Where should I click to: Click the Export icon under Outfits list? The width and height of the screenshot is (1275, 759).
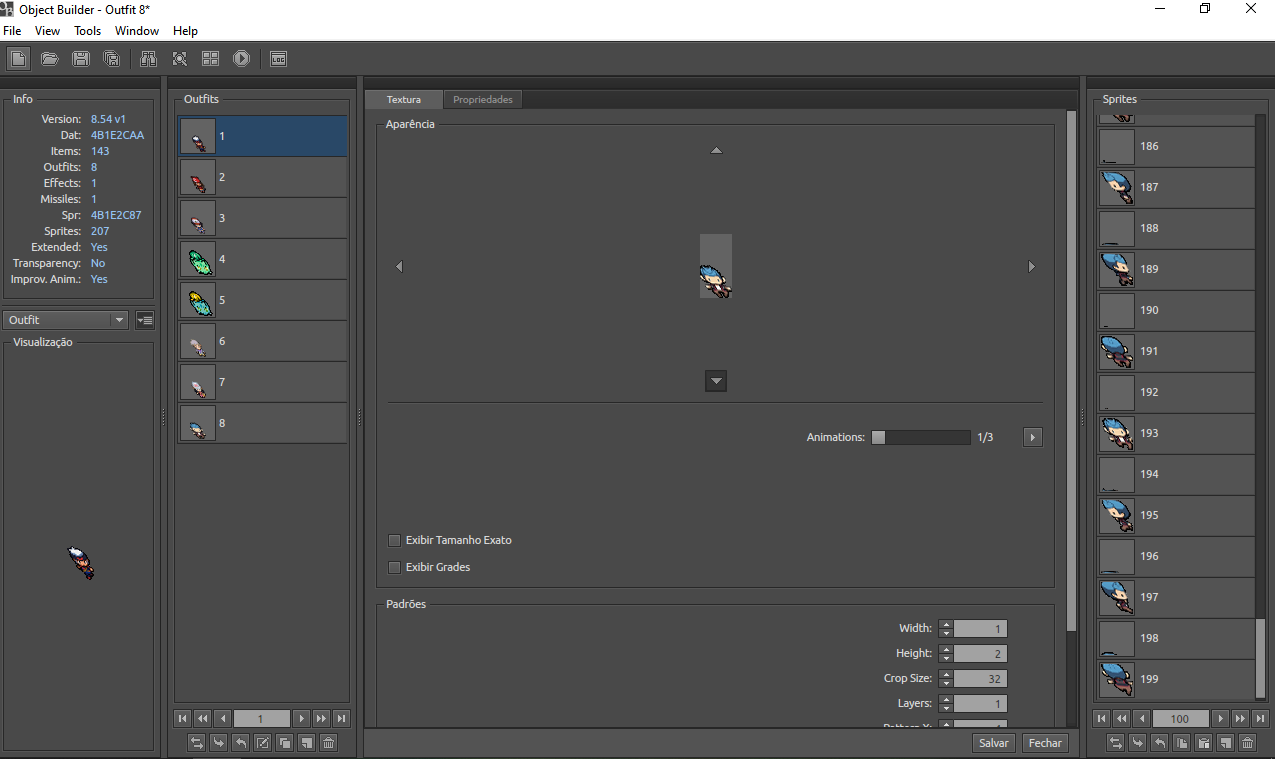point(240,742)
